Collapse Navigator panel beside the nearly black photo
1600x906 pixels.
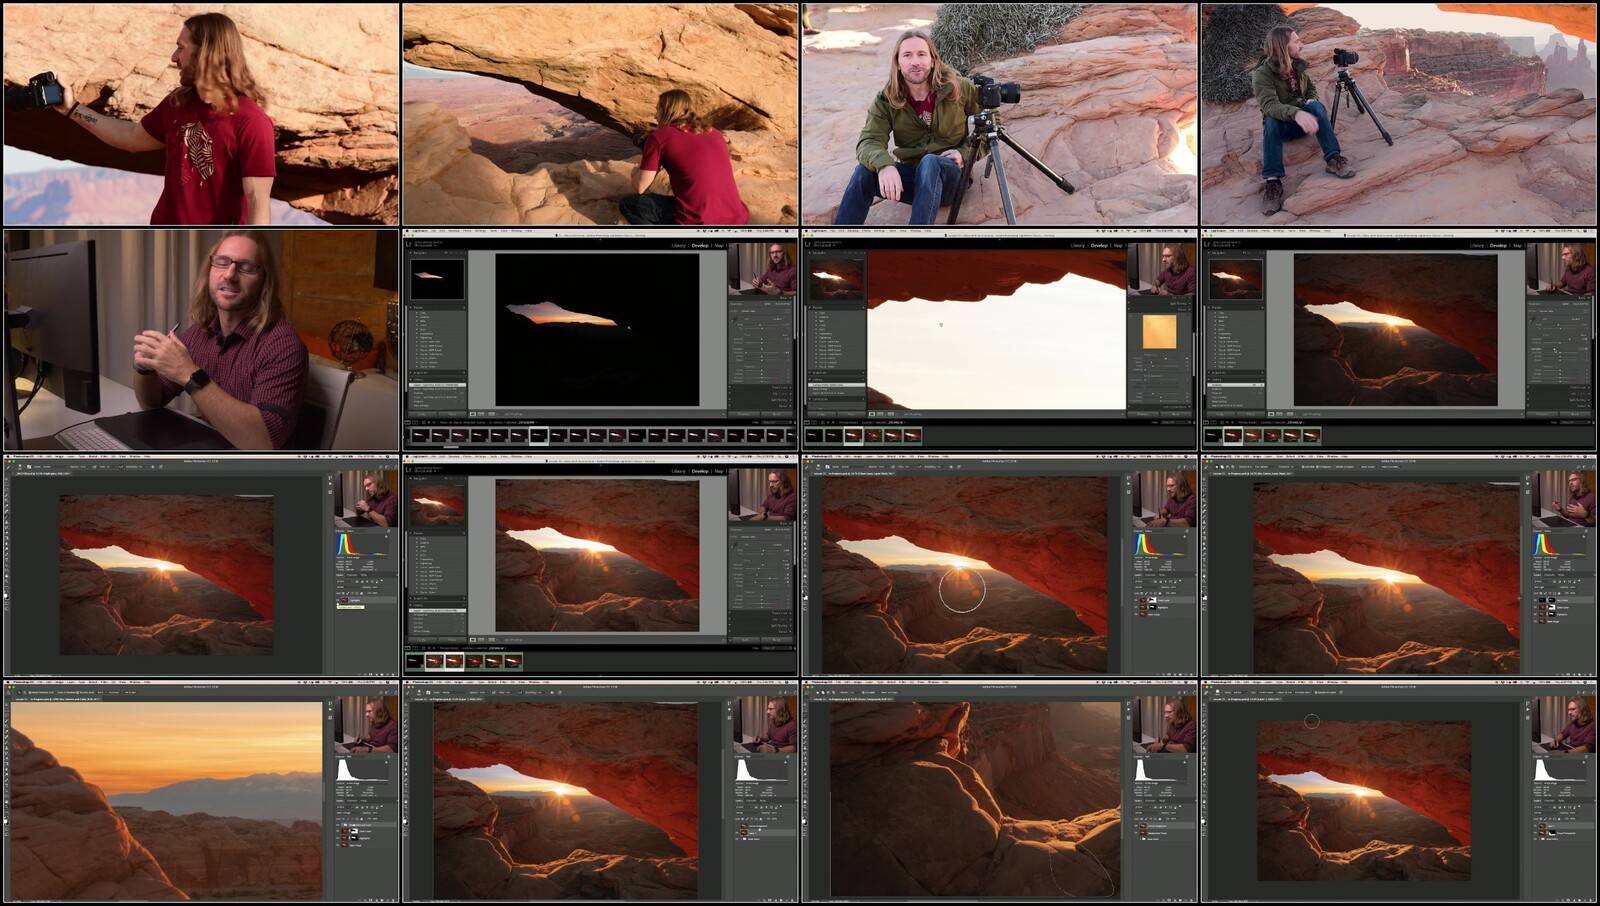tap(409, 253)
